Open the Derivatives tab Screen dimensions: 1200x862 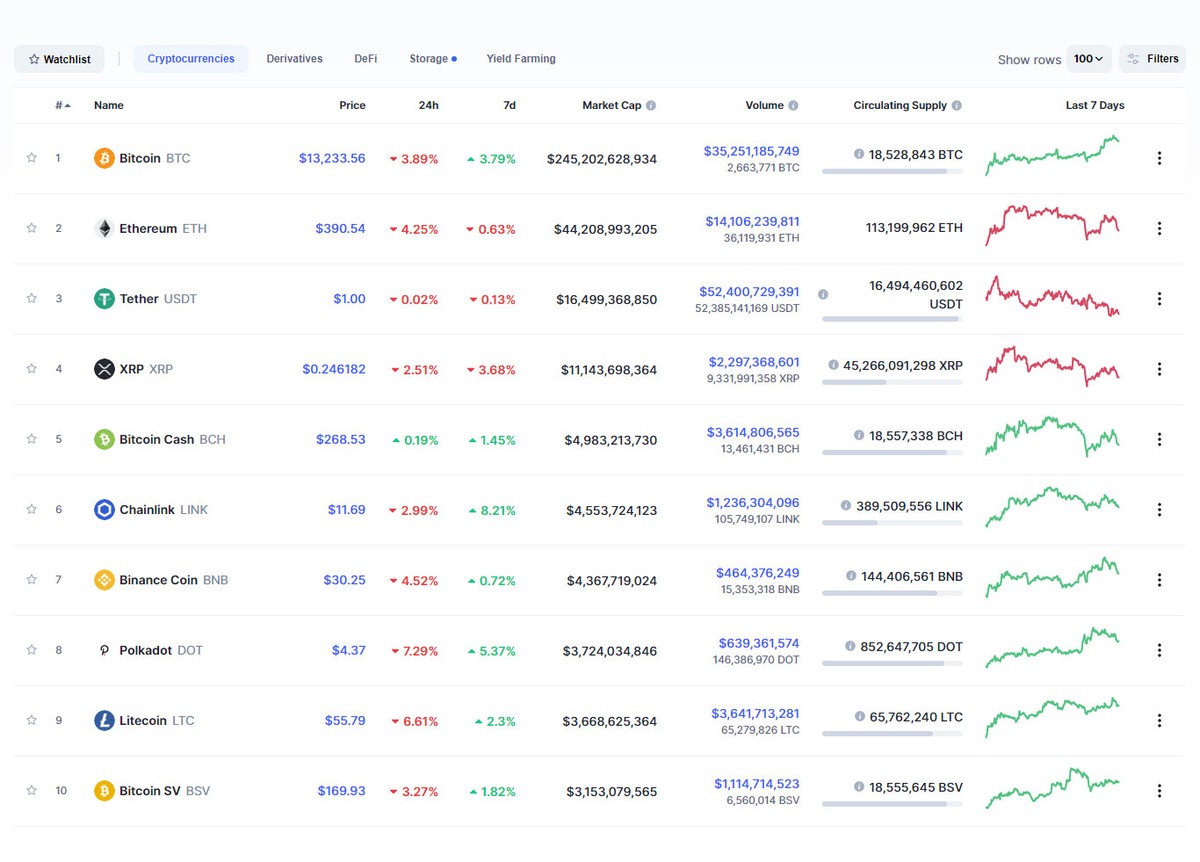point(294,59)
